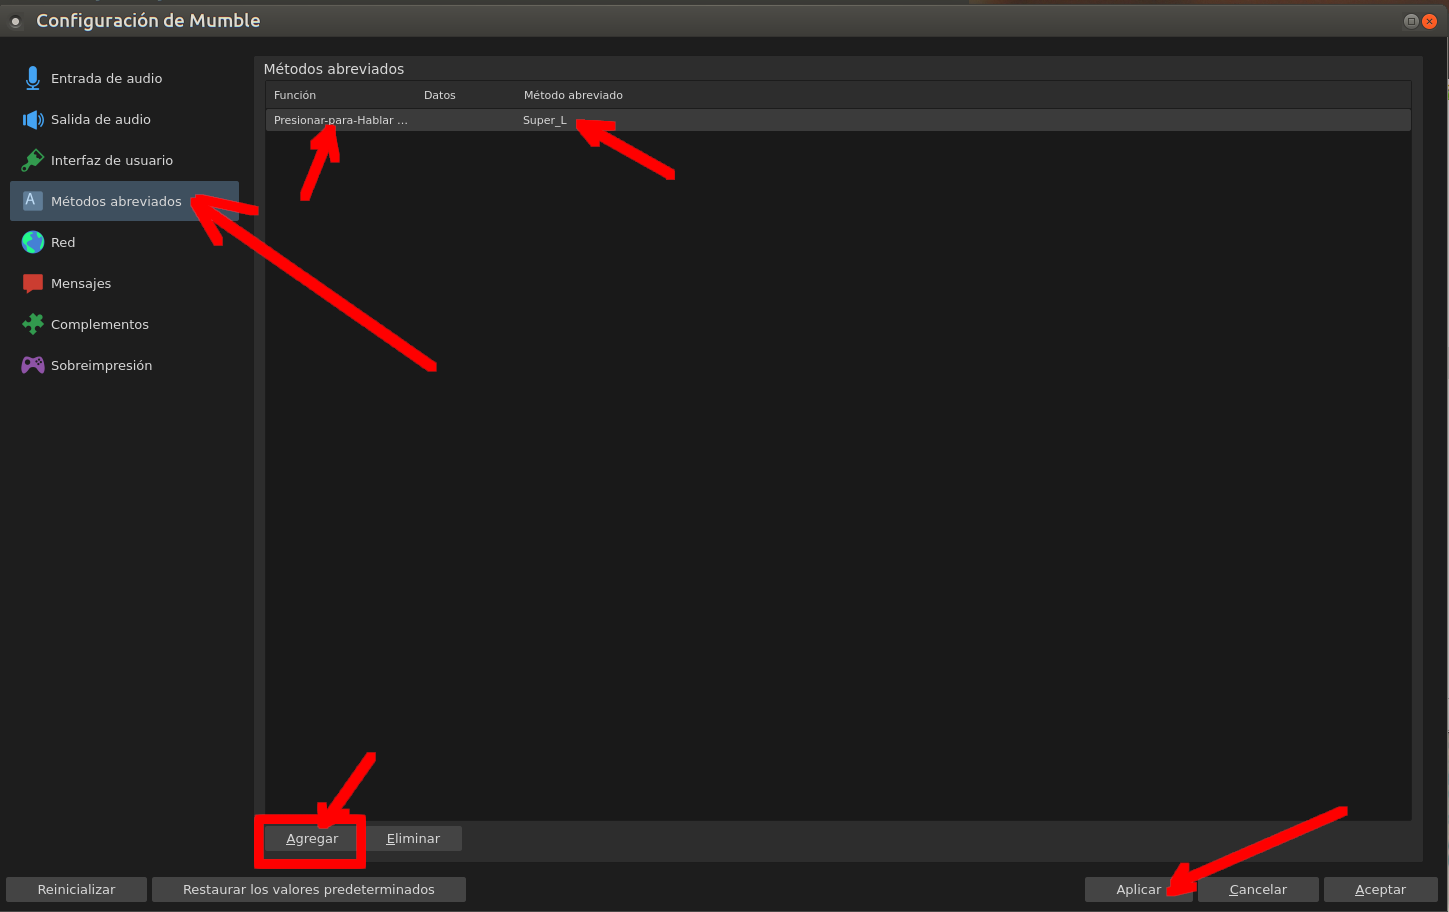Click the Eliminar button

coord(413,838)
